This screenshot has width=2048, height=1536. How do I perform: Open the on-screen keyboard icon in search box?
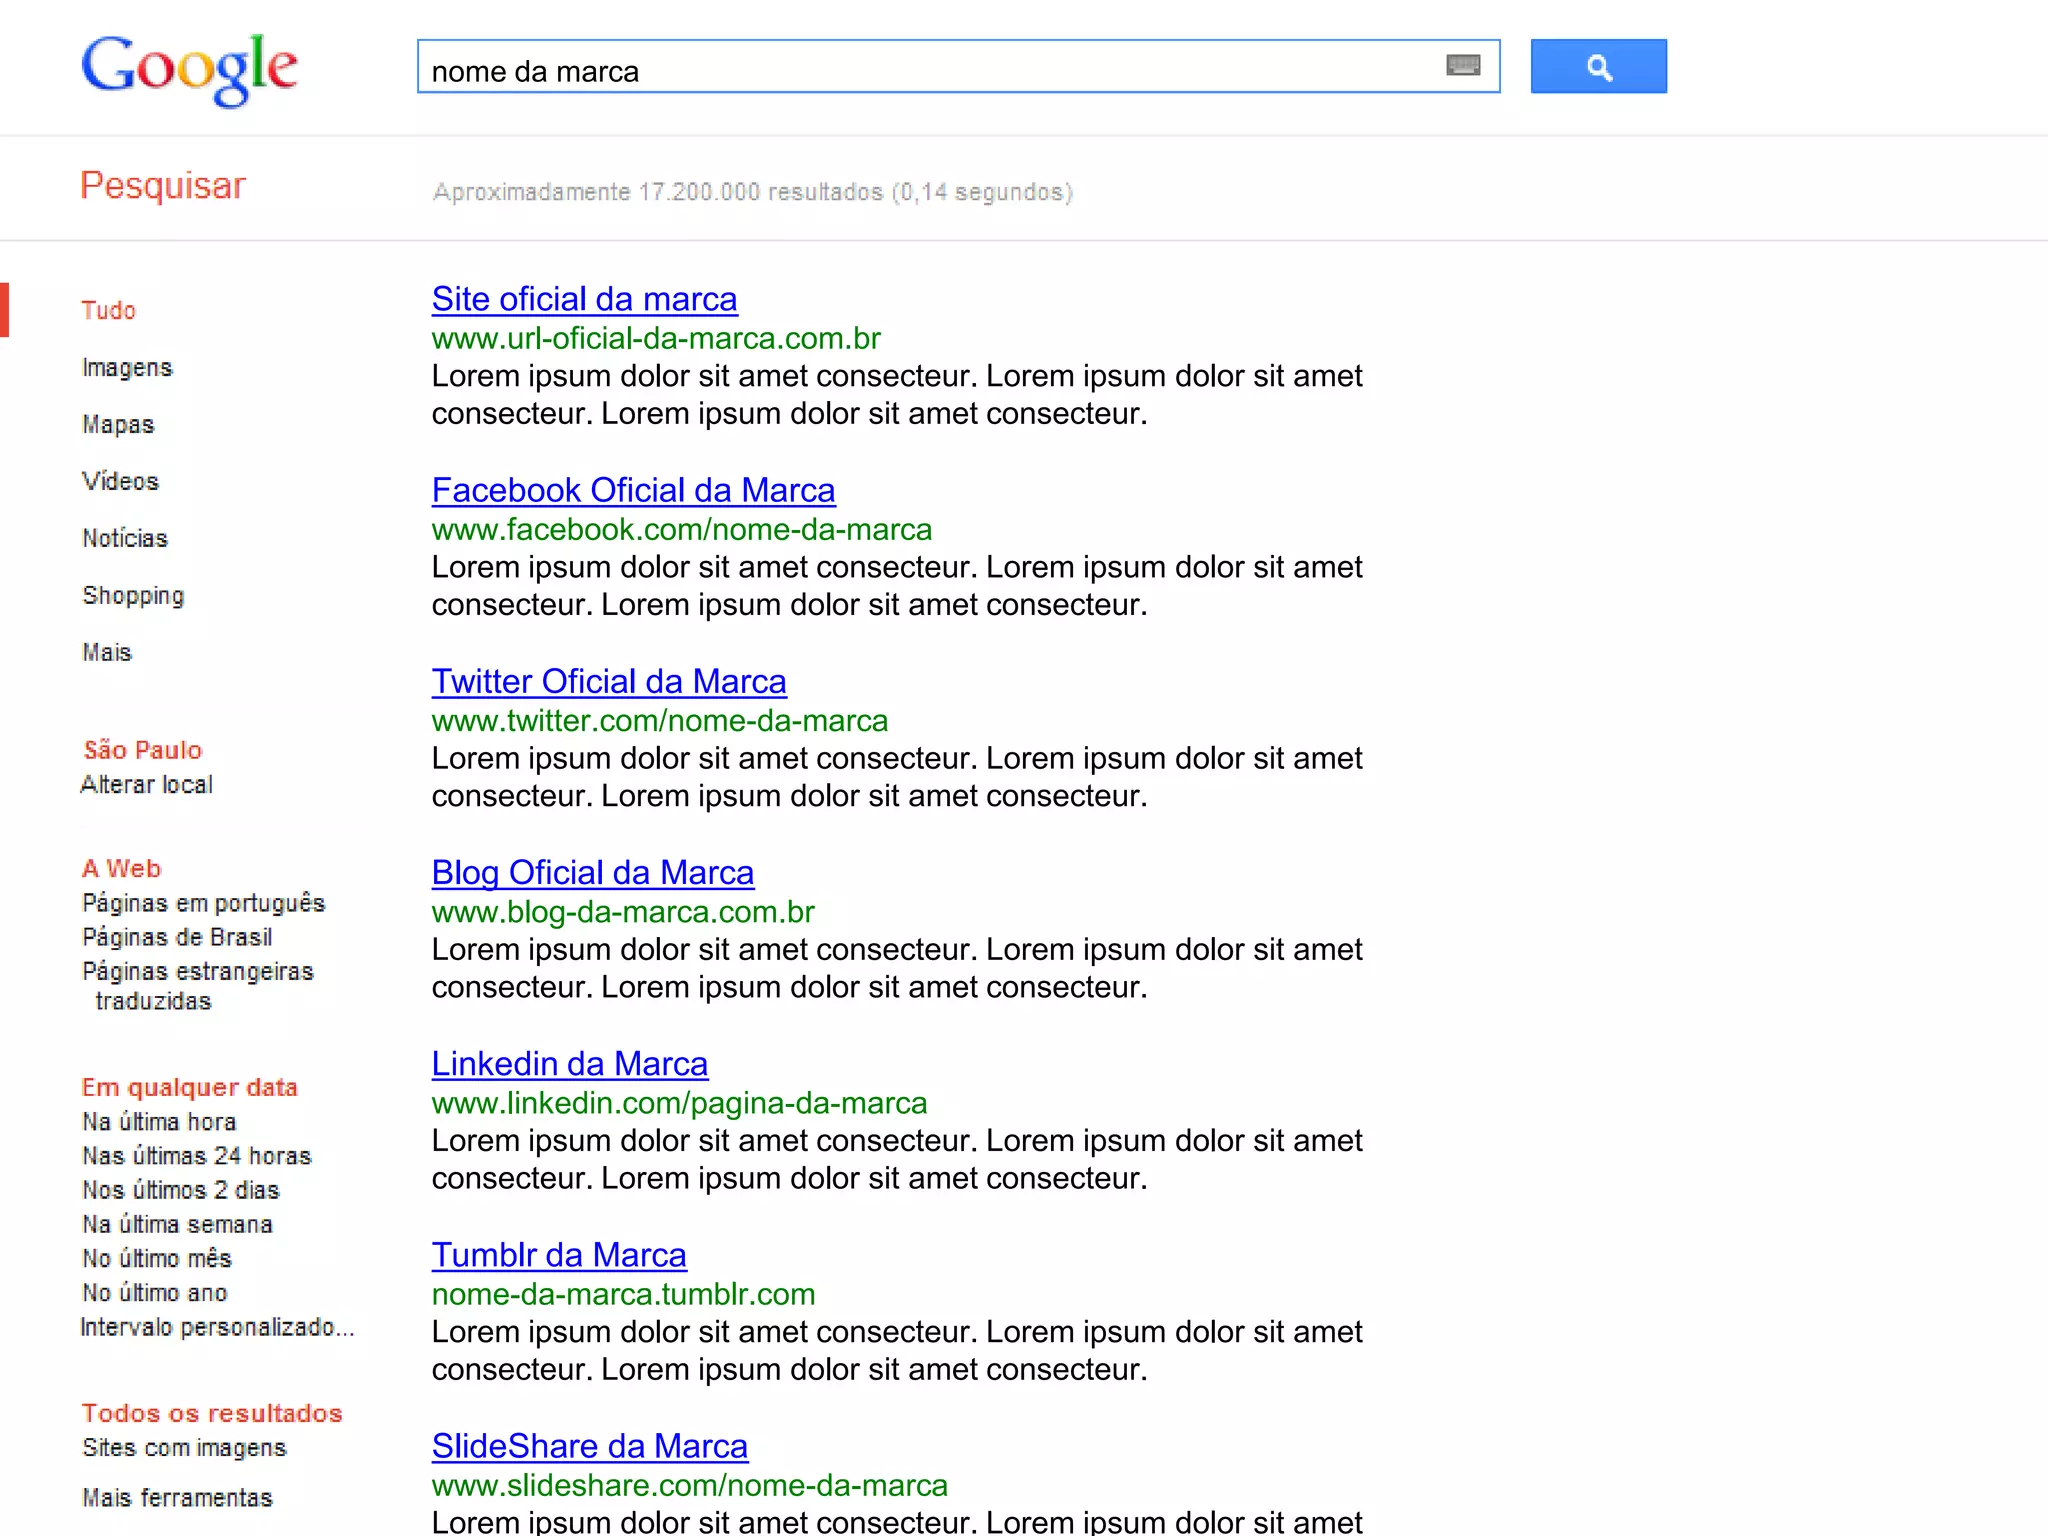click(x=1463, y=66)
